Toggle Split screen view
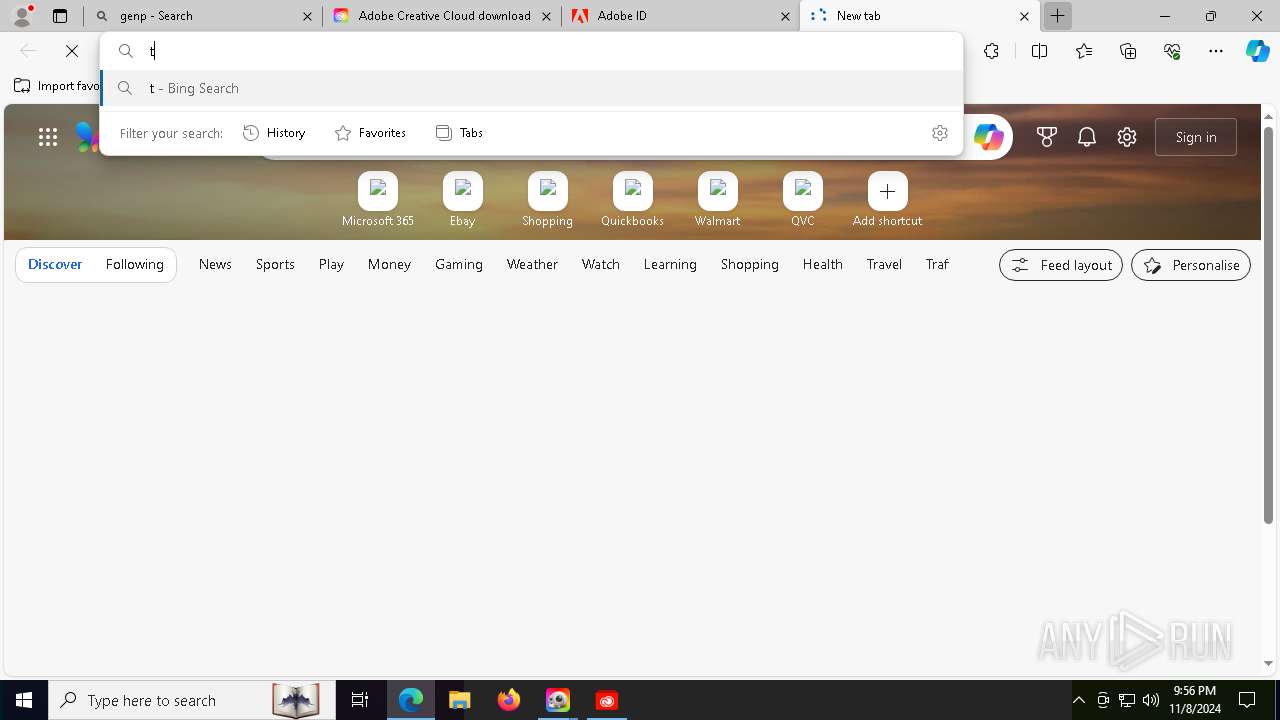The image size is (1280, 720). (x=1039, y=51)
